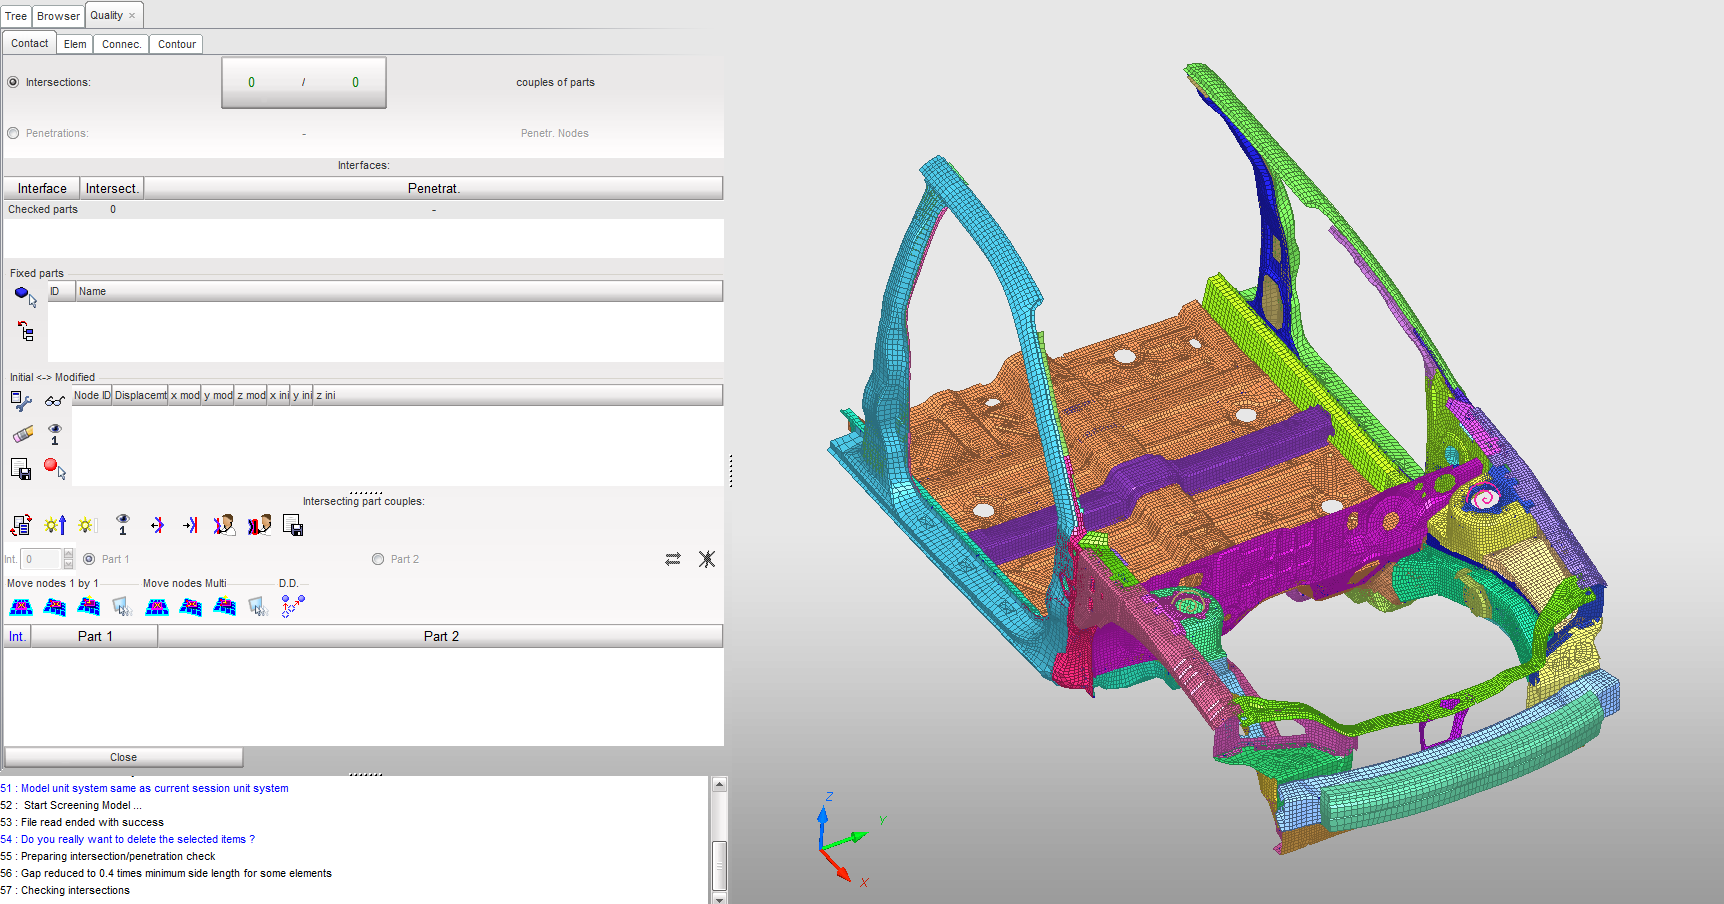Select the Intersections radio button
The image size is (1724, 904).
pos(13,82)
